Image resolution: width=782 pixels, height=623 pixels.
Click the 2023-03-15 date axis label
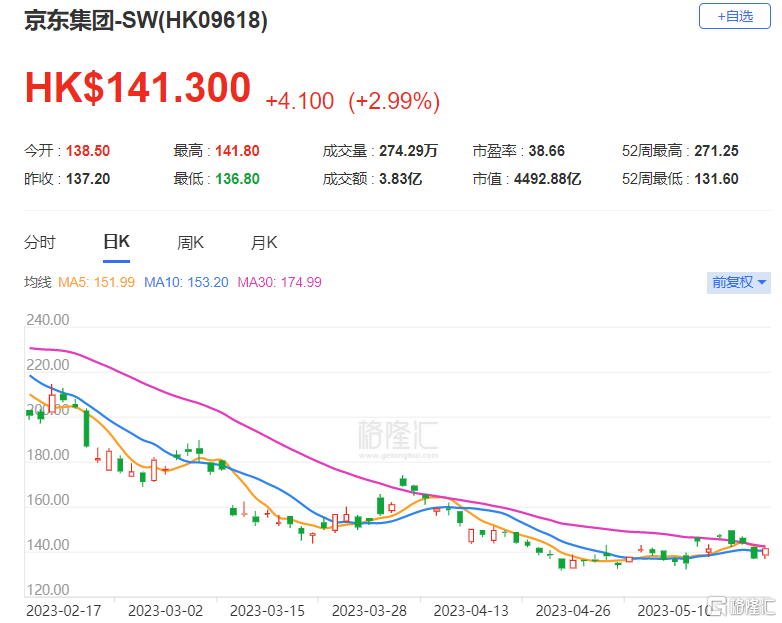[267, 611]
